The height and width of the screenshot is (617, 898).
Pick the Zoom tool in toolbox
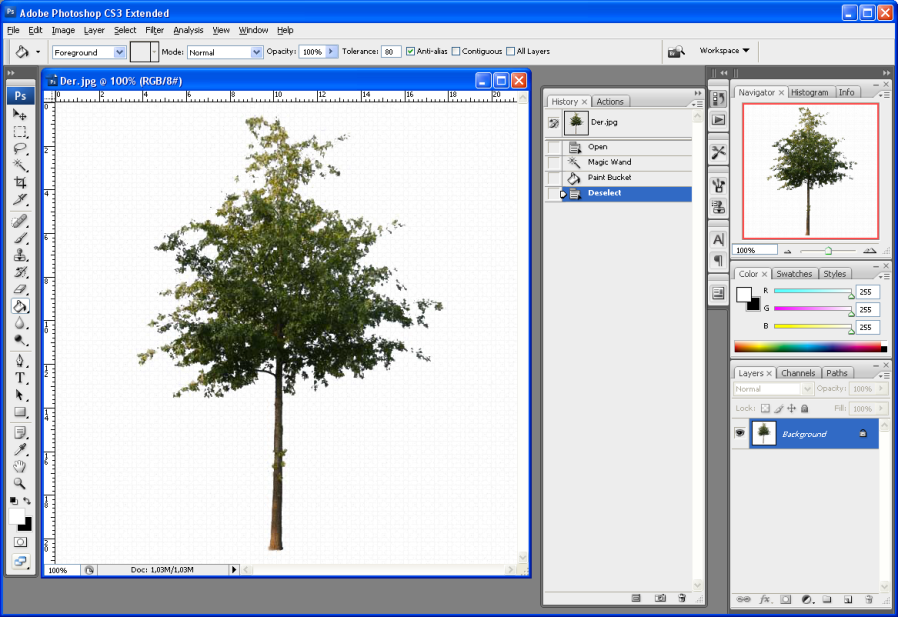pos(20,483)
